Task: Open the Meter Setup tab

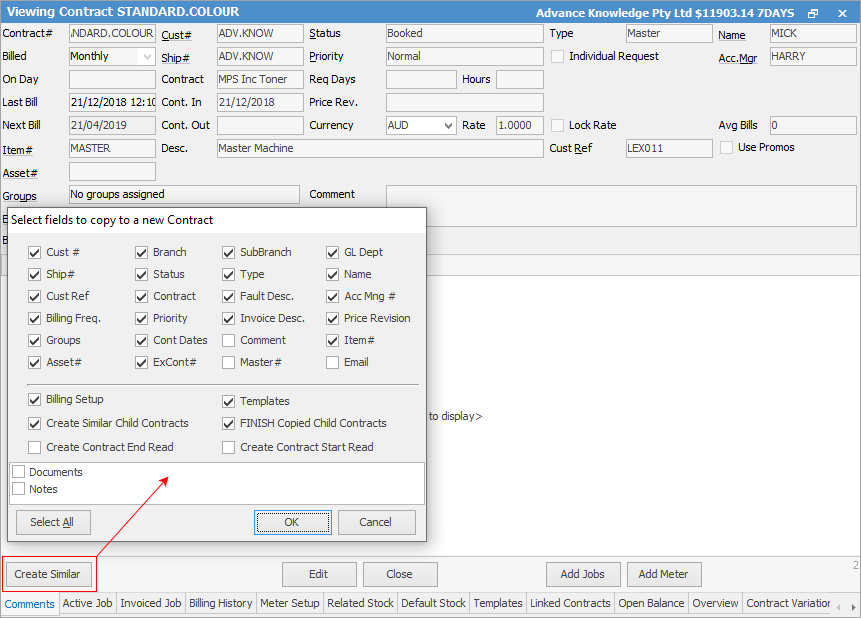Action: coord(289,603)
